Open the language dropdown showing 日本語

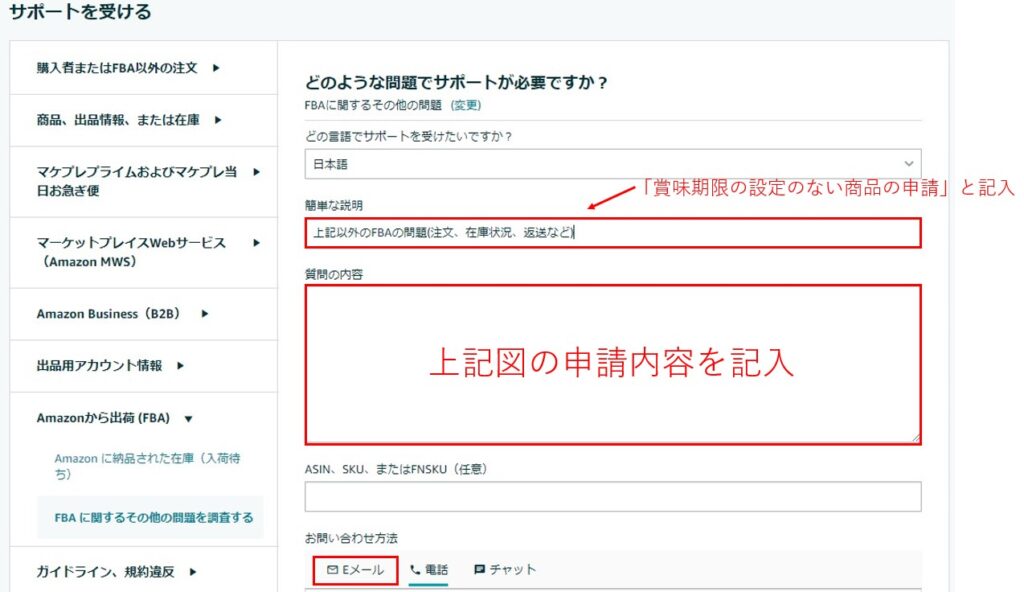coord(612,164)
